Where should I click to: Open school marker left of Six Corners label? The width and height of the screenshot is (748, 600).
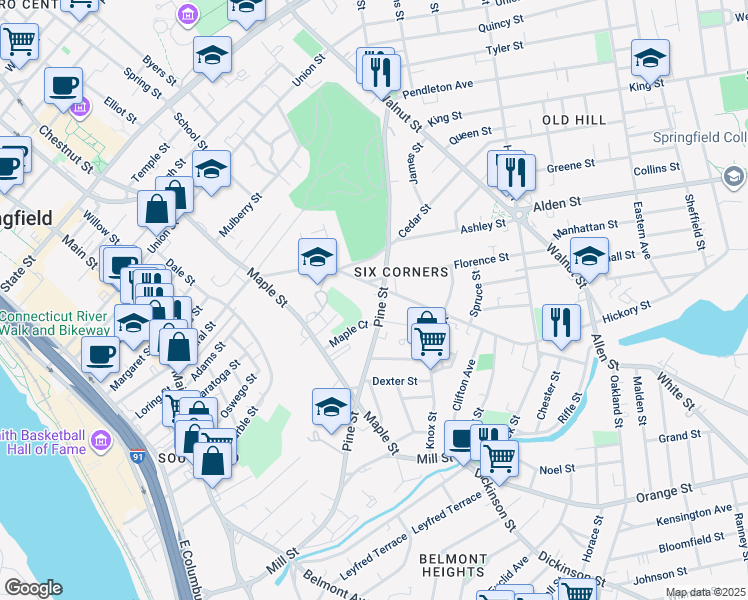pyautogui.click(x=317, y=258)
